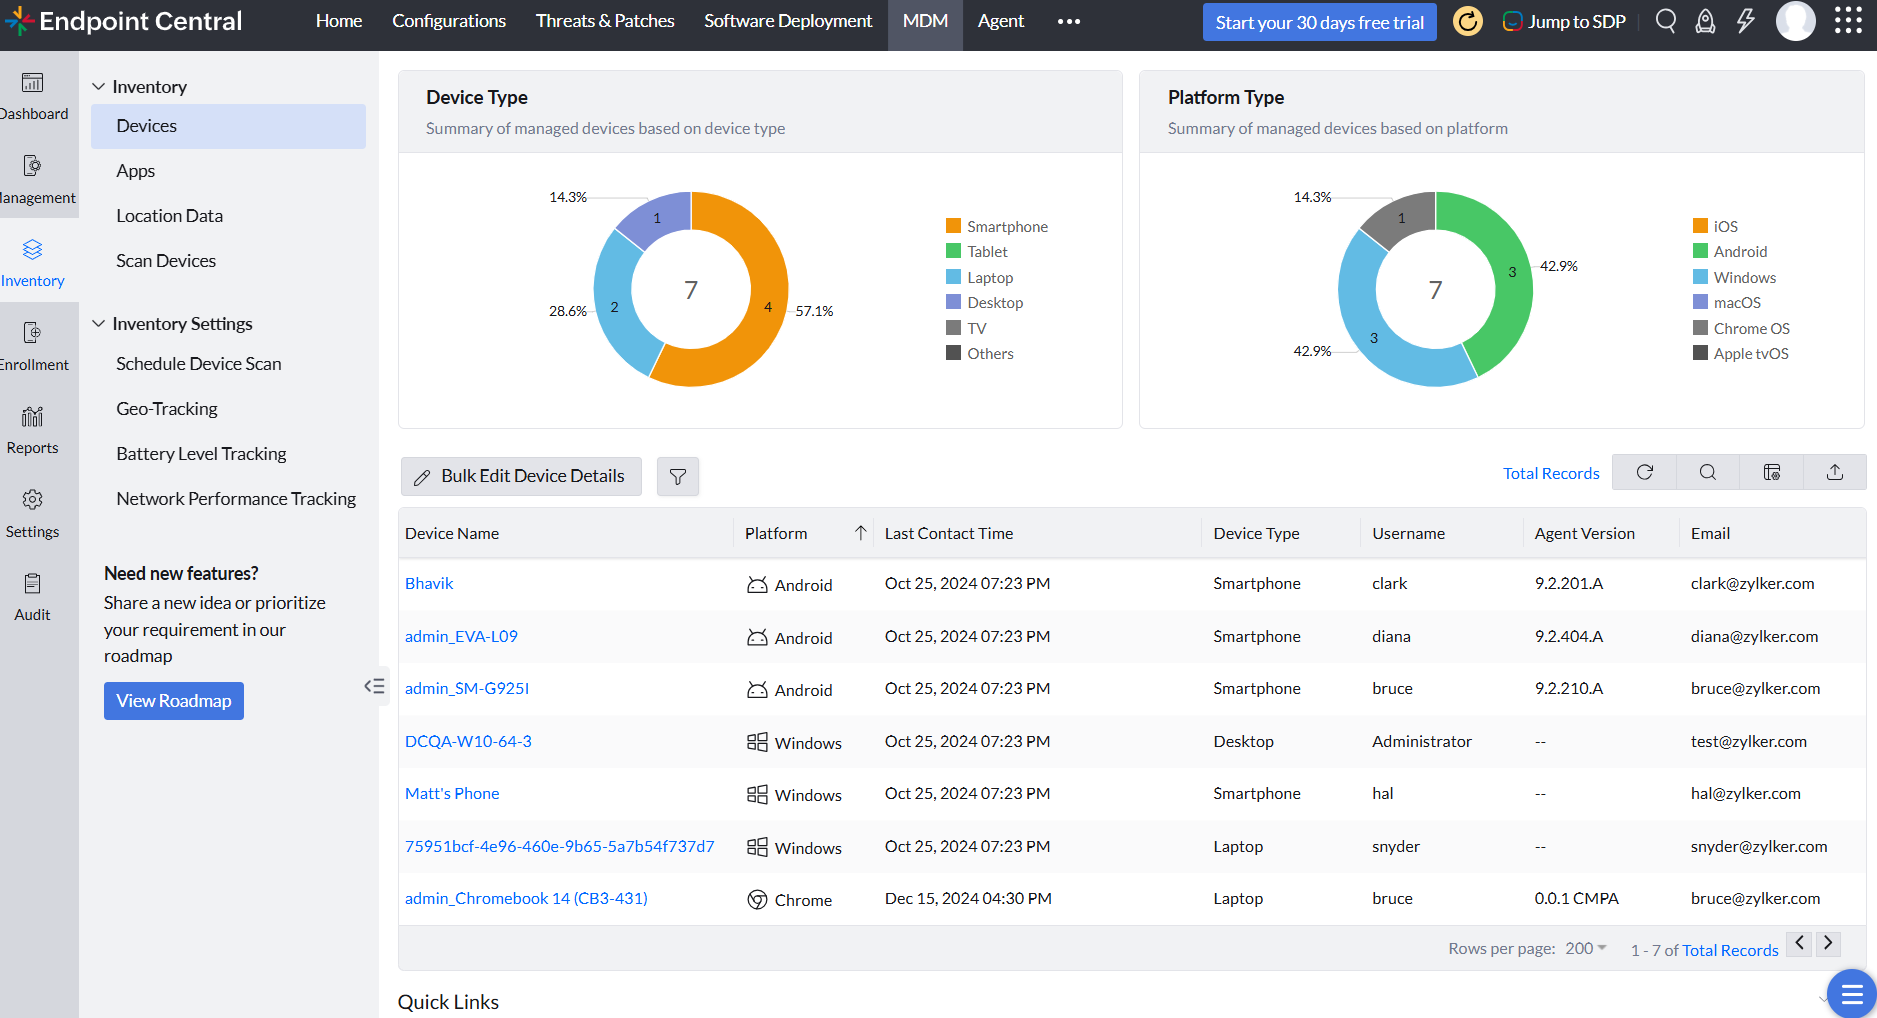Open Geo-Tracking setting

click(x=167, y=409)
